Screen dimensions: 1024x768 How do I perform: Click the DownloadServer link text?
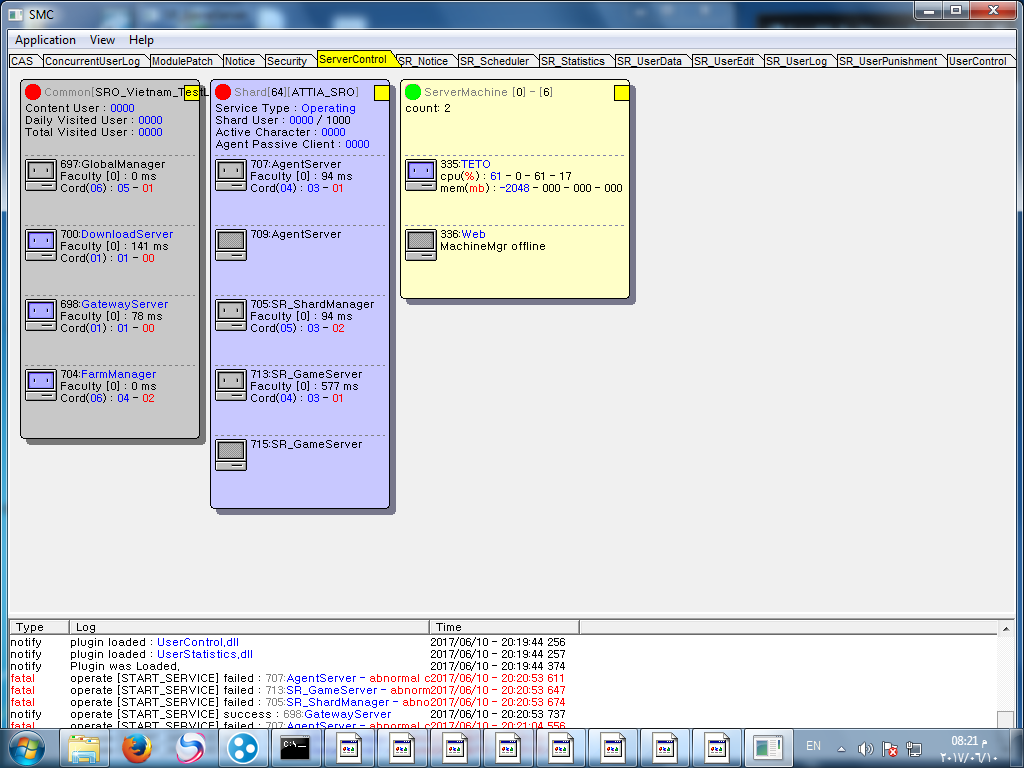pos(127,234)
